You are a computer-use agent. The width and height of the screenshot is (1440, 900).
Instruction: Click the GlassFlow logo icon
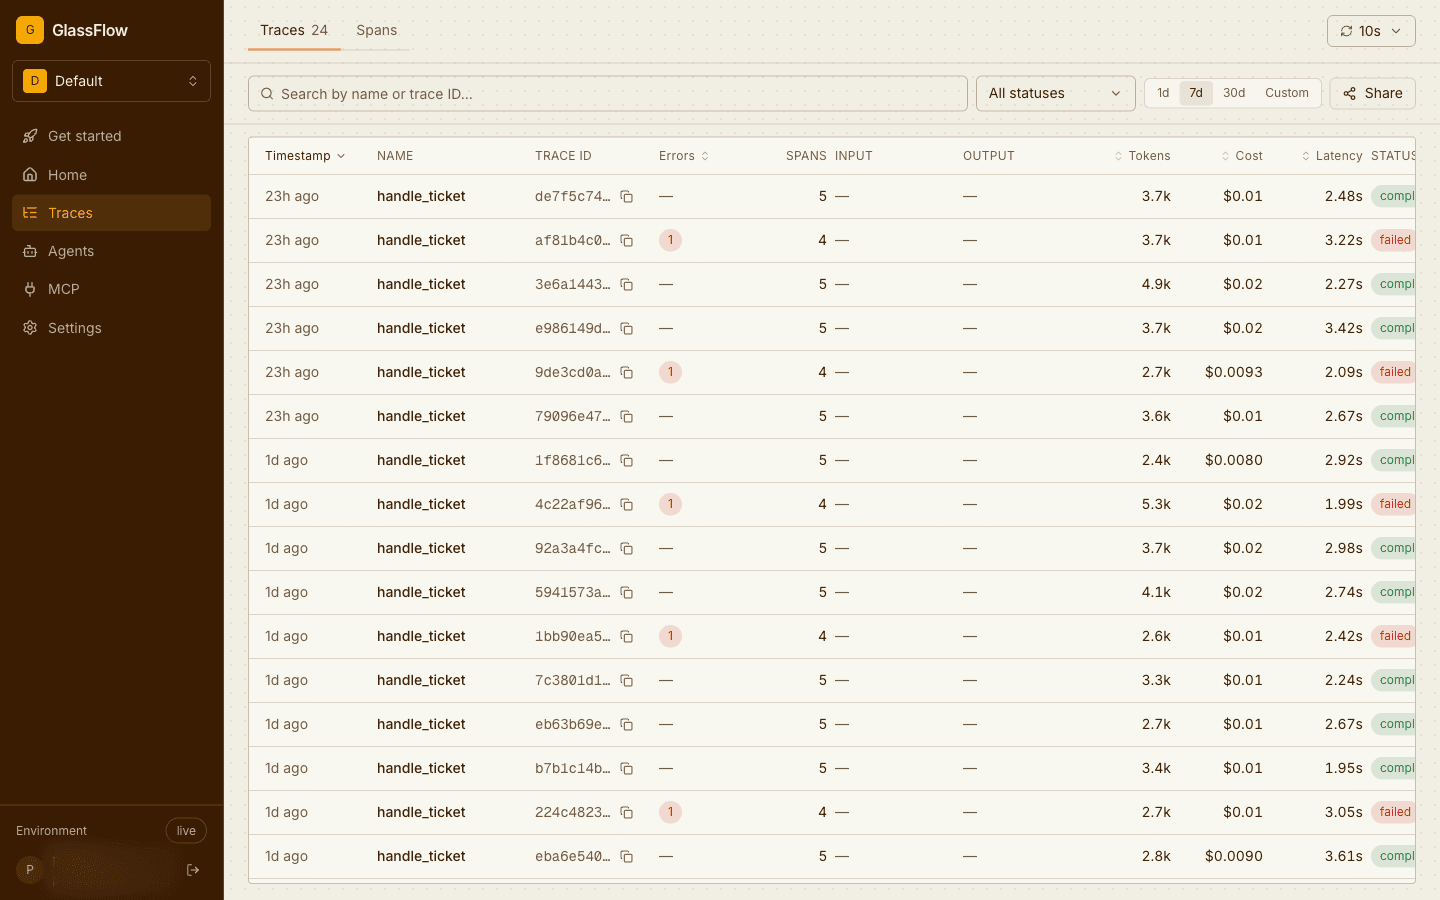30,30
